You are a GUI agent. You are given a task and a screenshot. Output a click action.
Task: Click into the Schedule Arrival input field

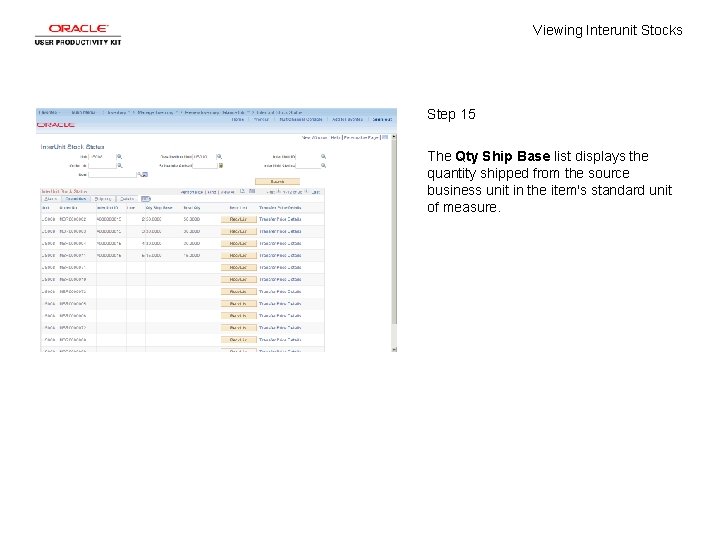(205, 165)
